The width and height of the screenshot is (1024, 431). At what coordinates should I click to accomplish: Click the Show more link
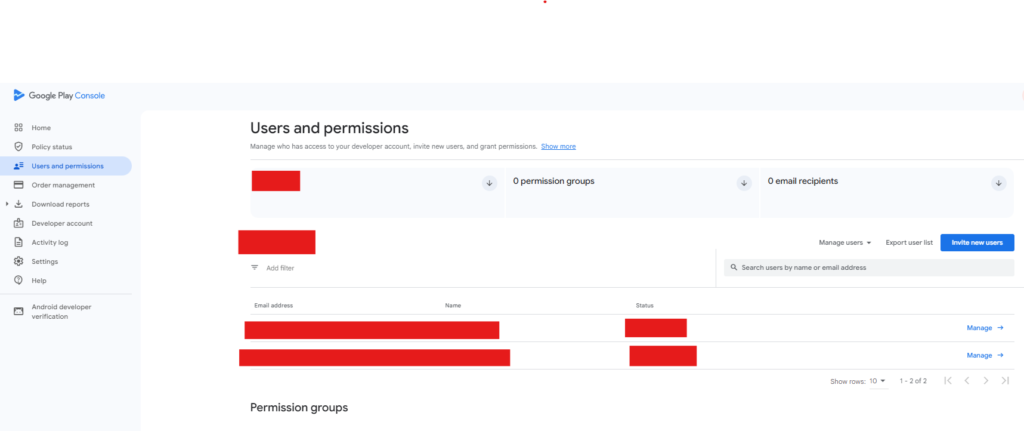(x=558, y=147)
